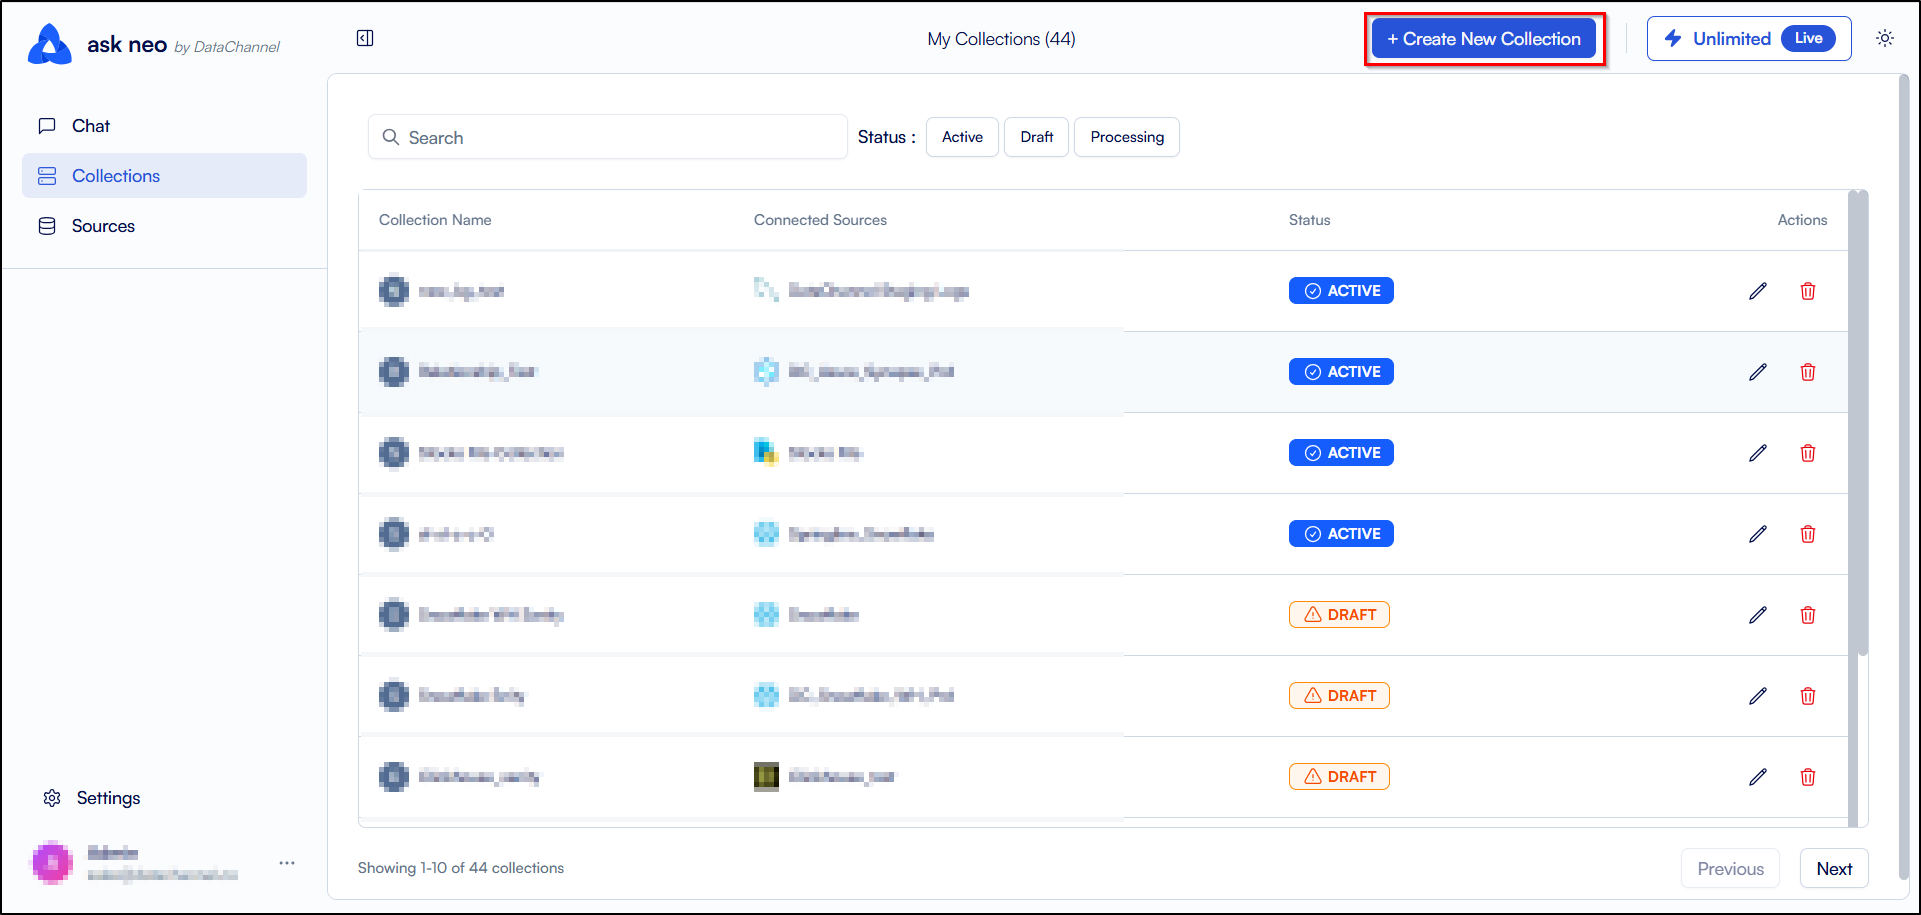Toggle the light/dark theme sun icon
Screen dimensions: 1921x915
tap(1885, 38)
